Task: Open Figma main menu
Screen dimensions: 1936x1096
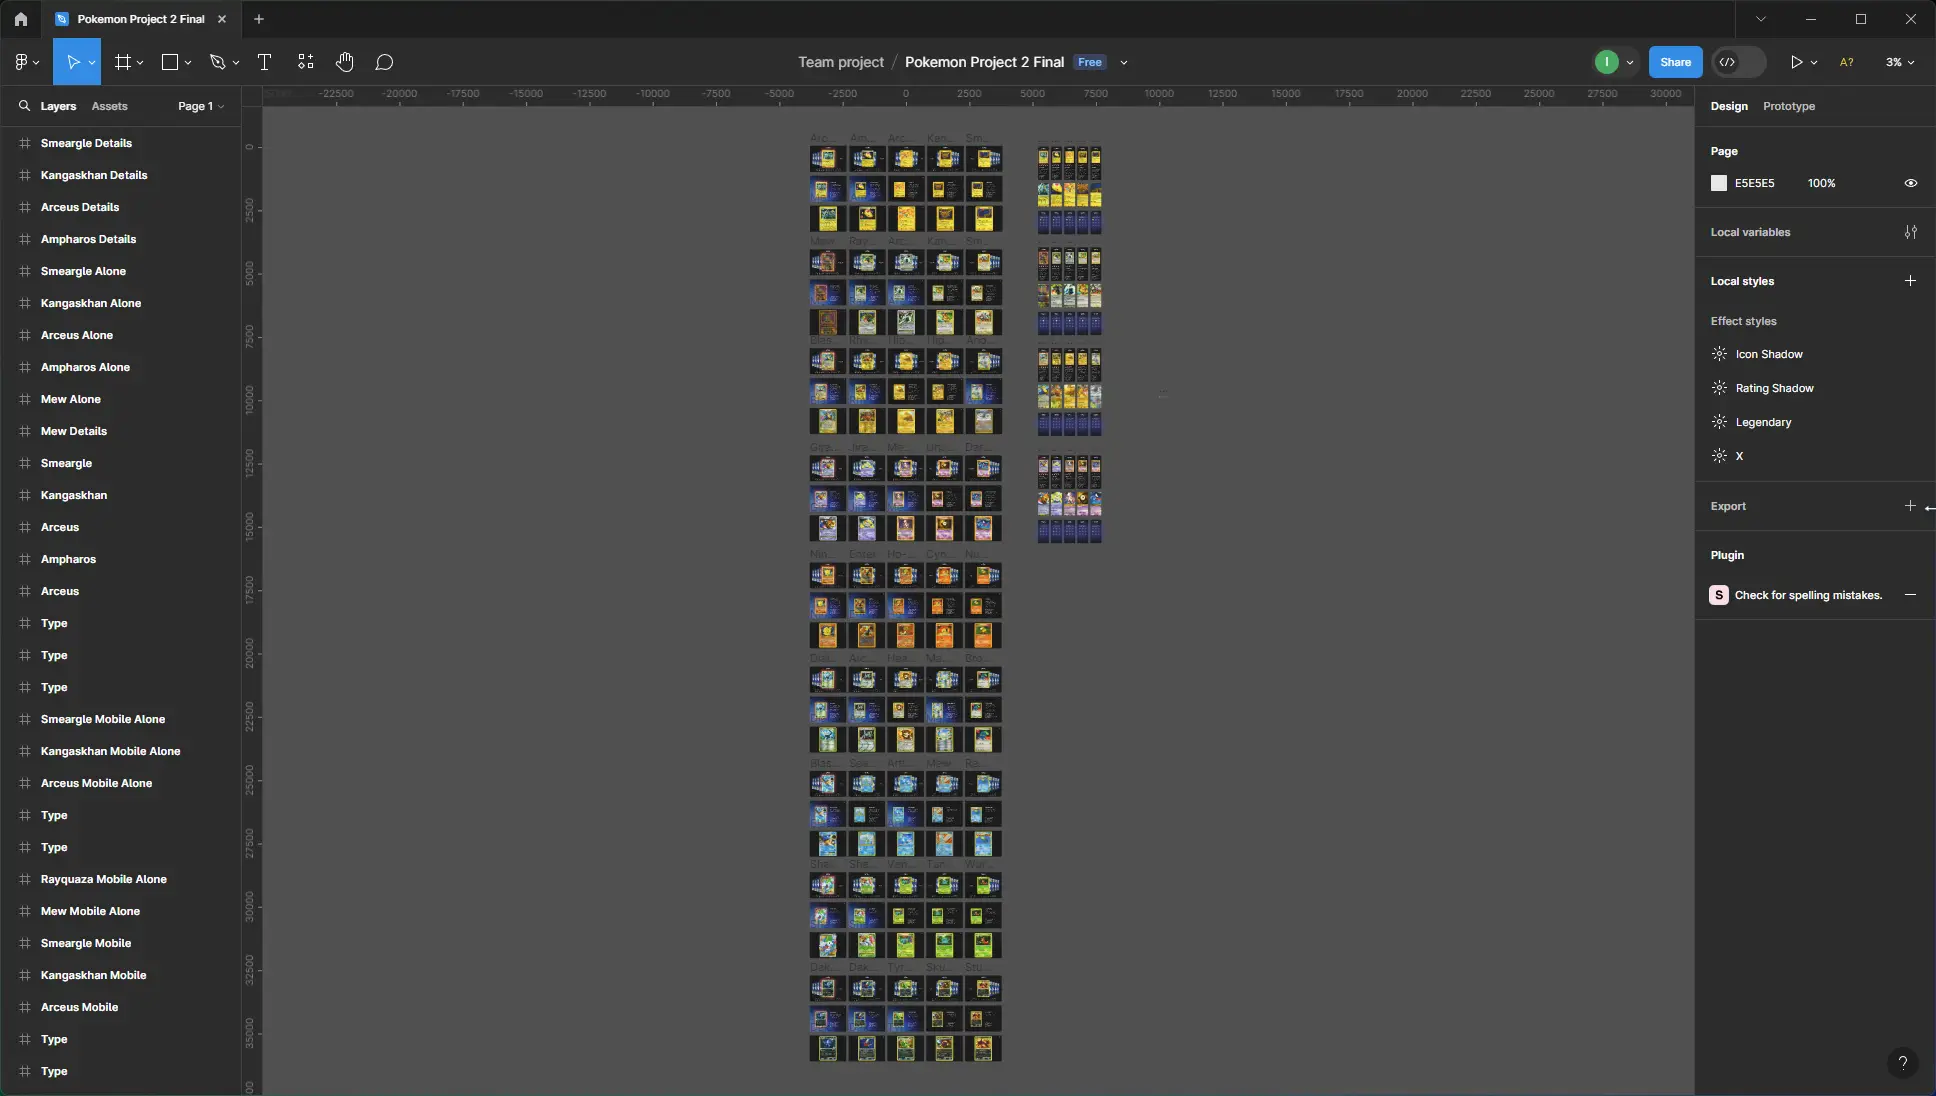Action: click(x=22, y=62)
